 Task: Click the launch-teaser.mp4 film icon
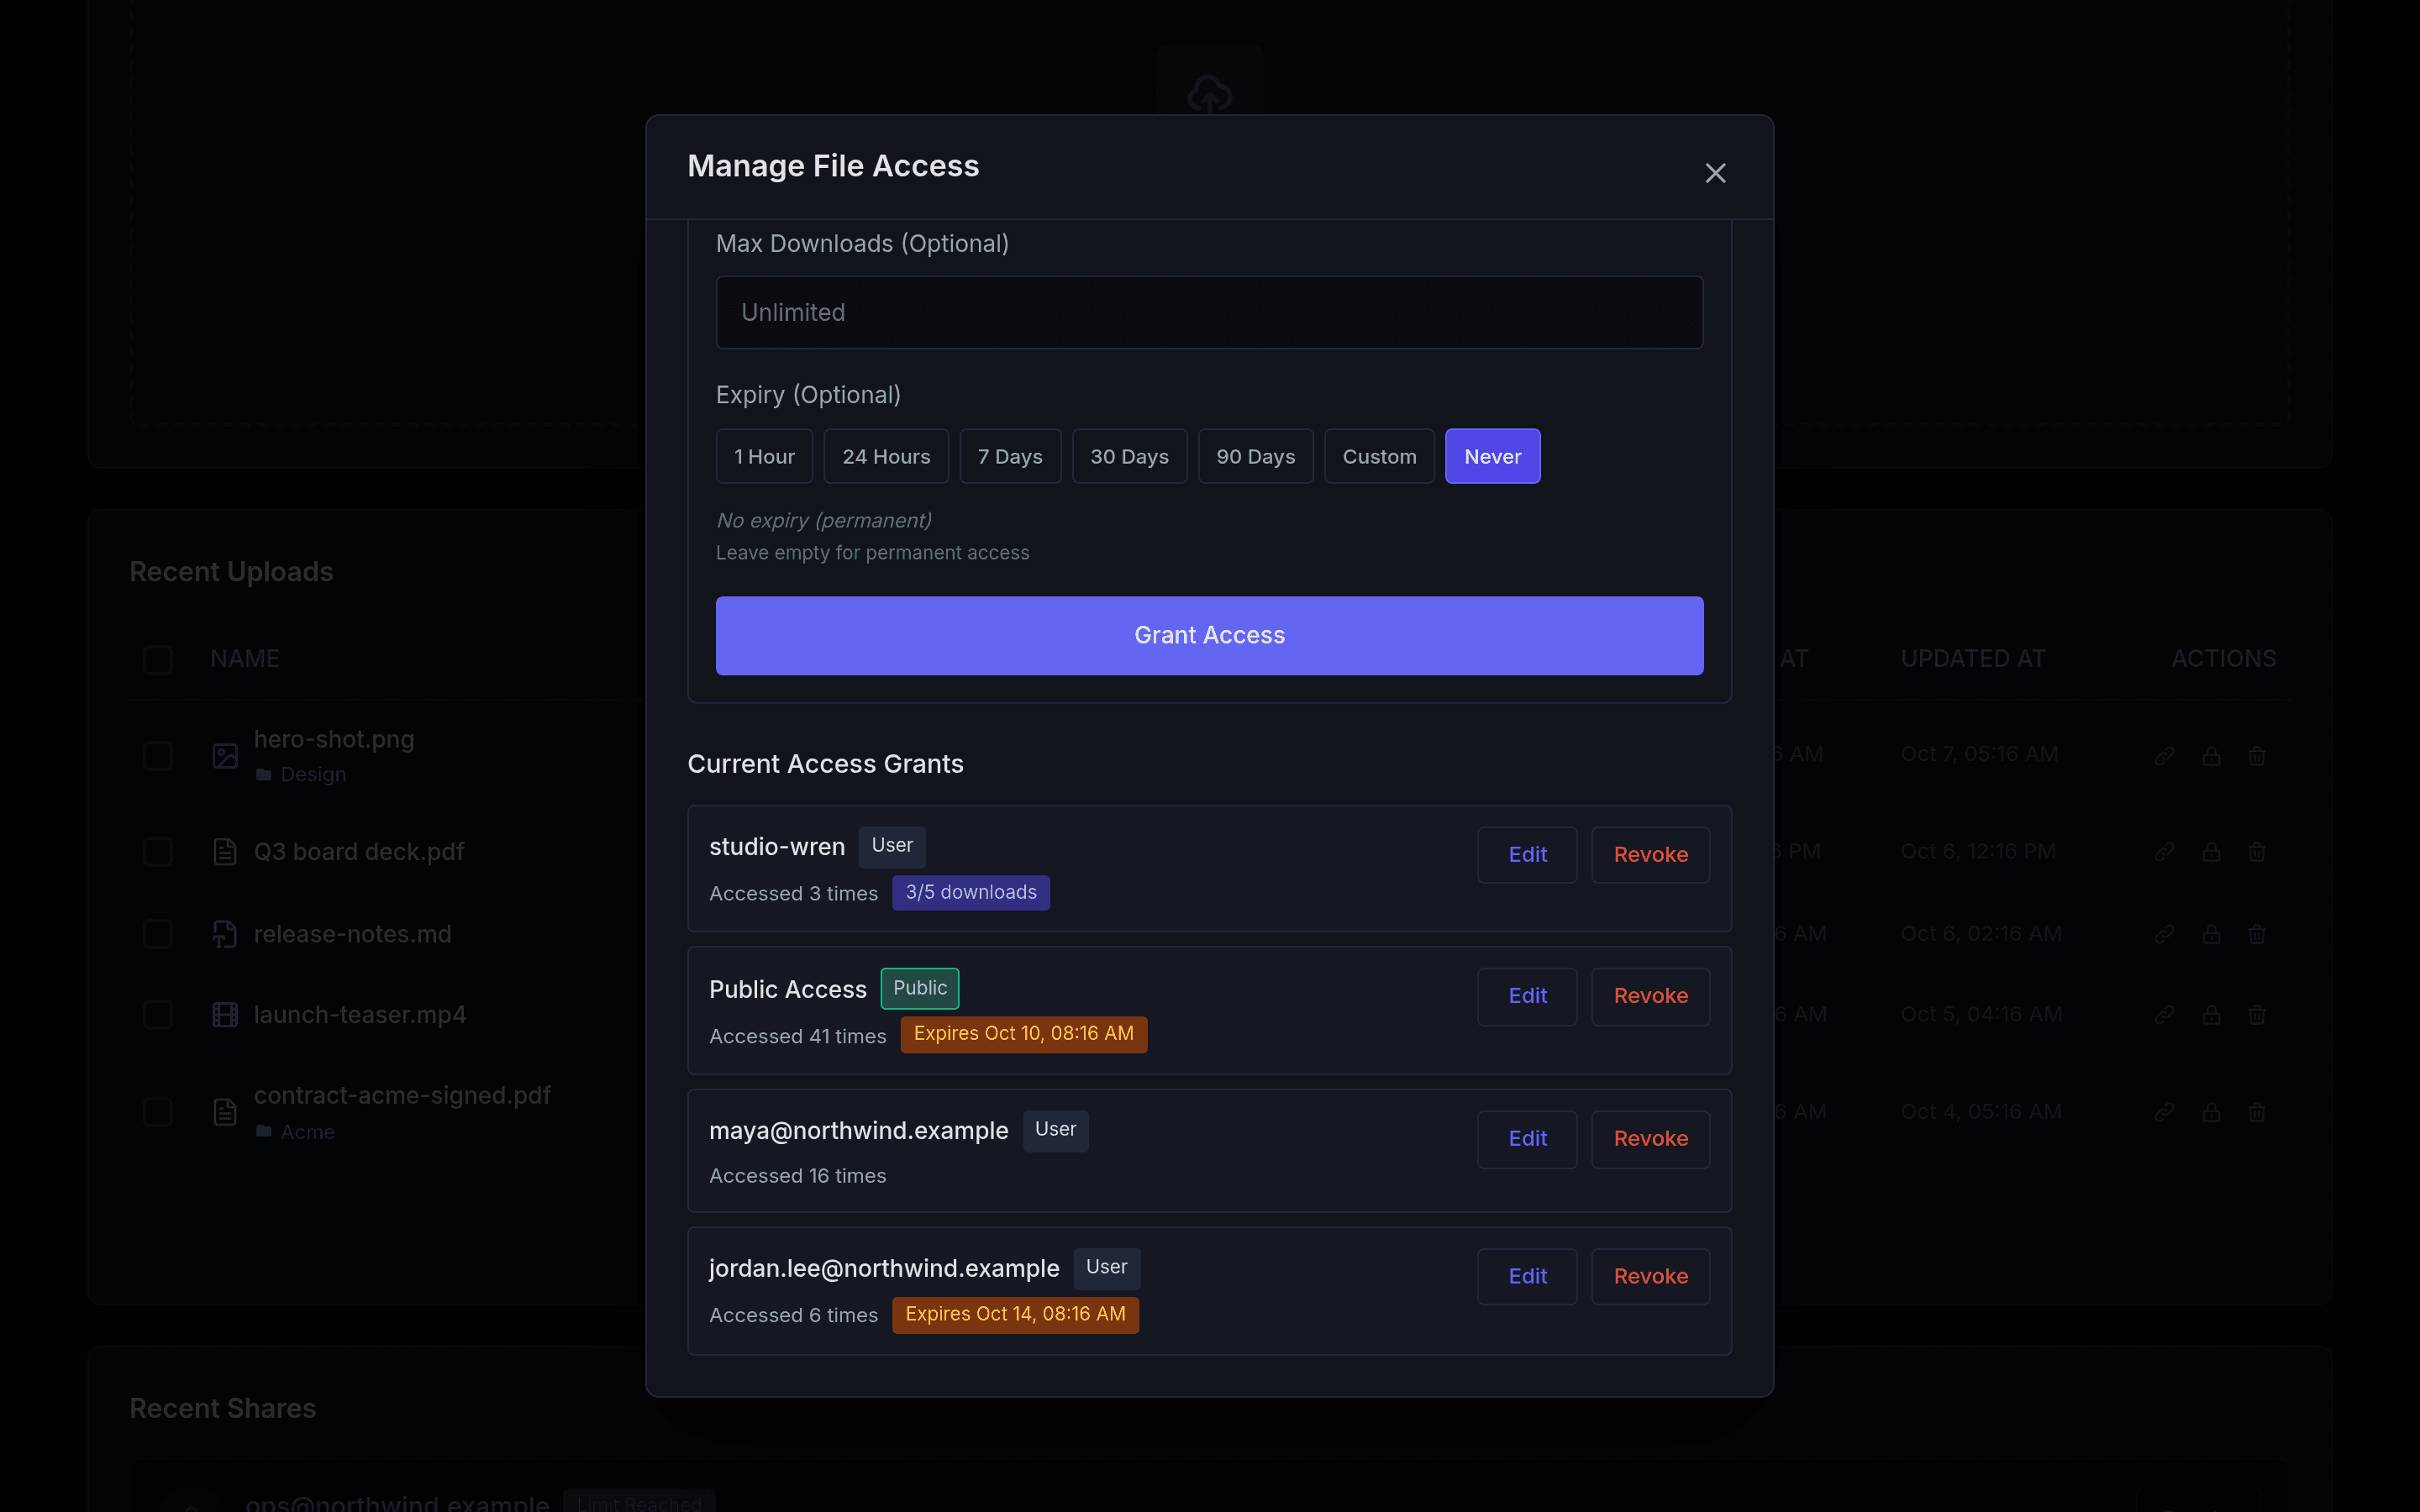pyautogui.click(x=225, y=1014)
